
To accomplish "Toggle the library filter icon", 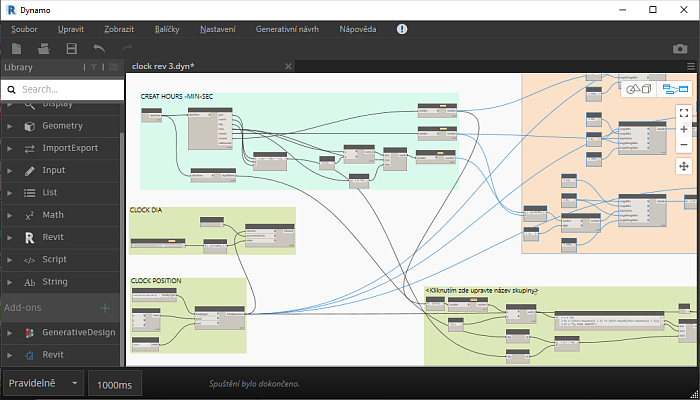I will [x=93, y=67].
